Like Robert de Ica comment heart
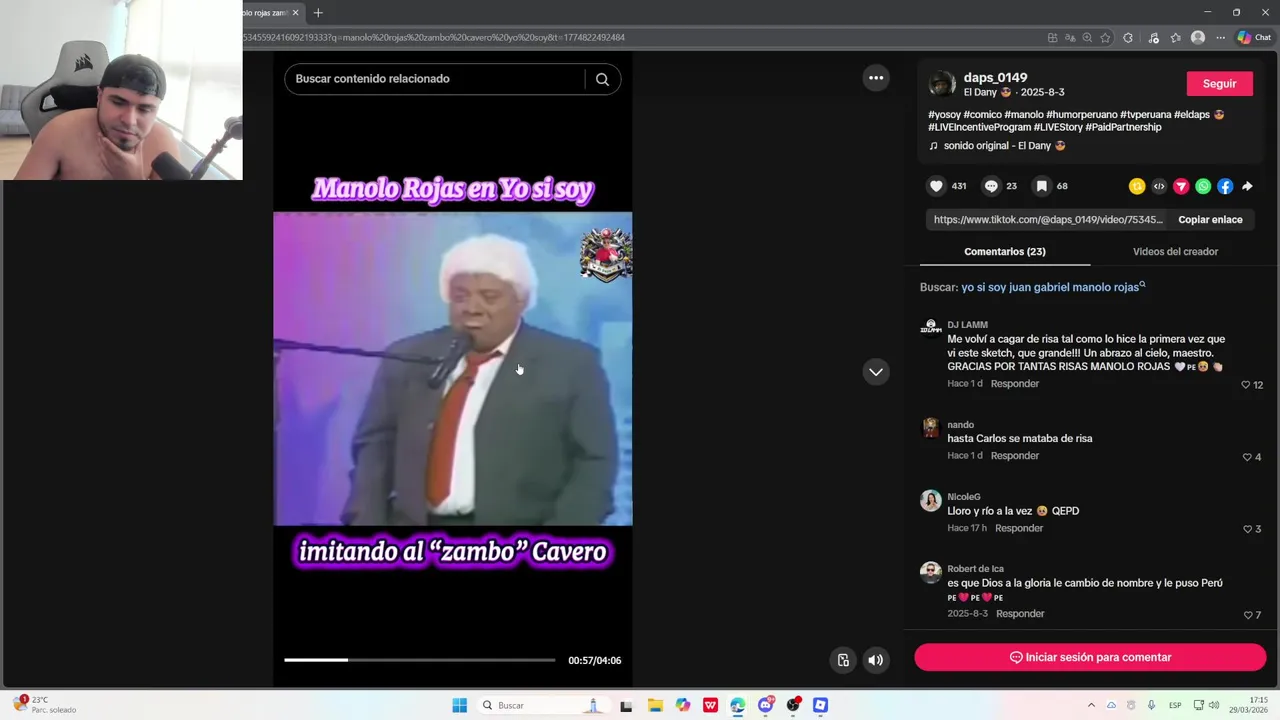Screen dimensions: 1280x720 (1247, 615)
